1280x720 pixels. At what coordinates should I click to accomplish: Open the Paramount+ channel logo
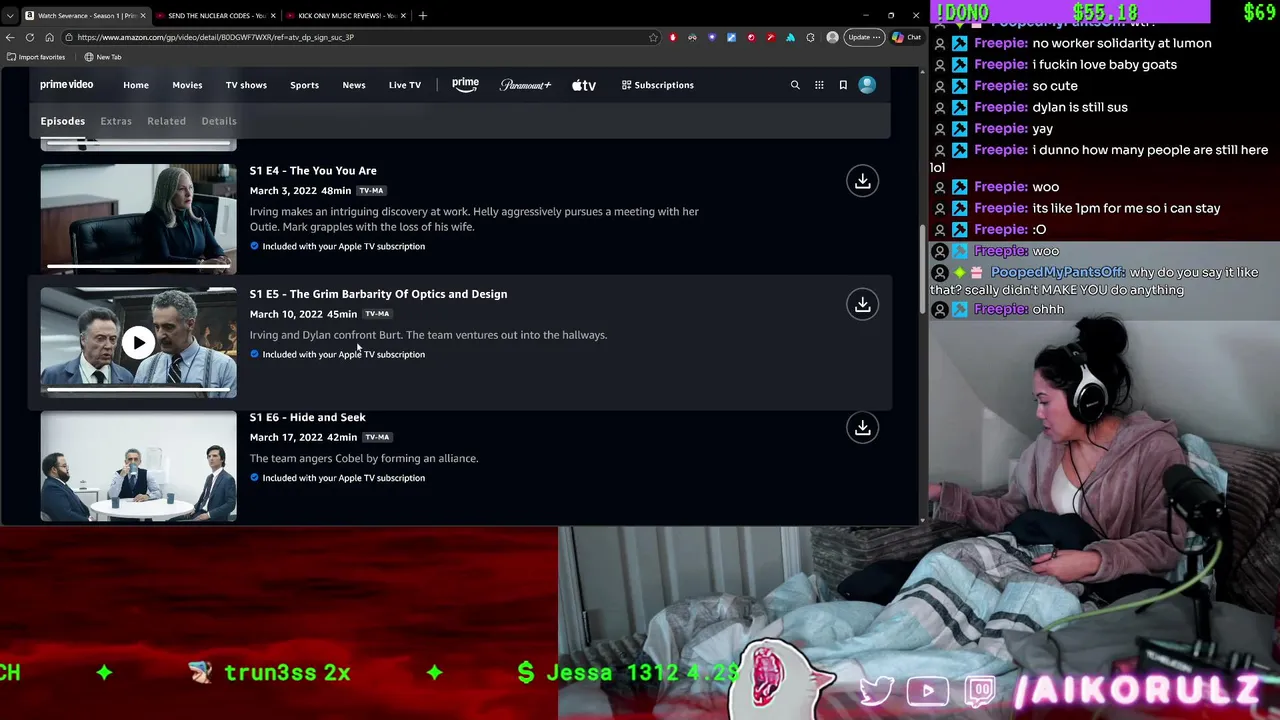525,85
